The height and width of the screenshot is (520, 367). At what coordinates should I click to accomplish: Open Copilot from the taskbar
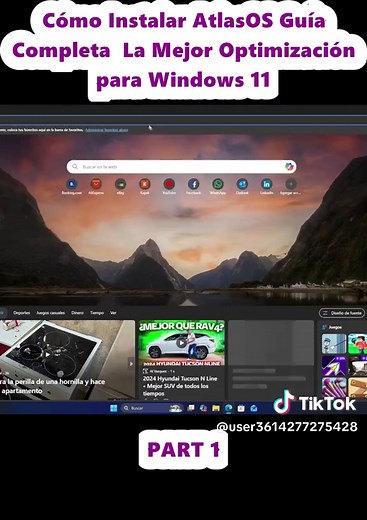203,408
